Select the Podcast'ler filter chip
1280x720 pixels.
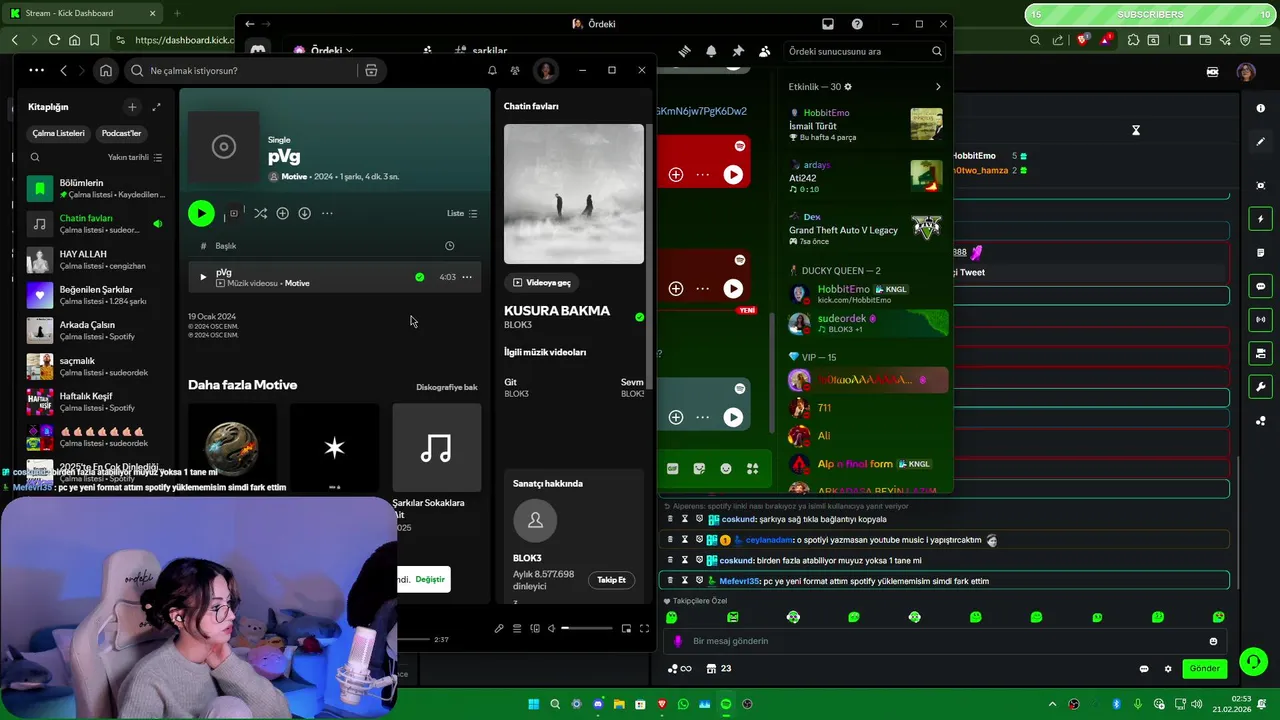(121, 133)
